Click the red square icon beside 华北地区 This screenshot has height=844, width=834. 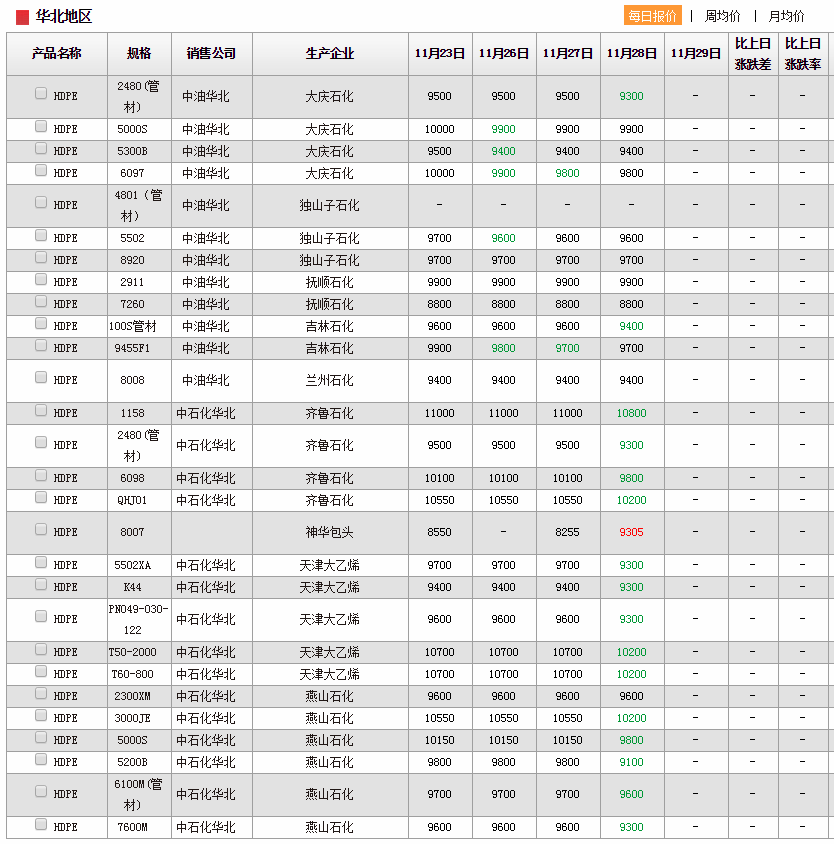click(22, 17)
